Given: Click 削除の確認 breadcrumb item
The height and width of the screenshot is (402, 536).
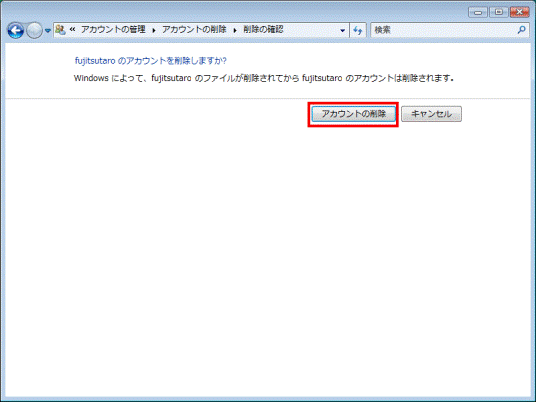Looking at the screenshot, I should click(x=263, y=30).
